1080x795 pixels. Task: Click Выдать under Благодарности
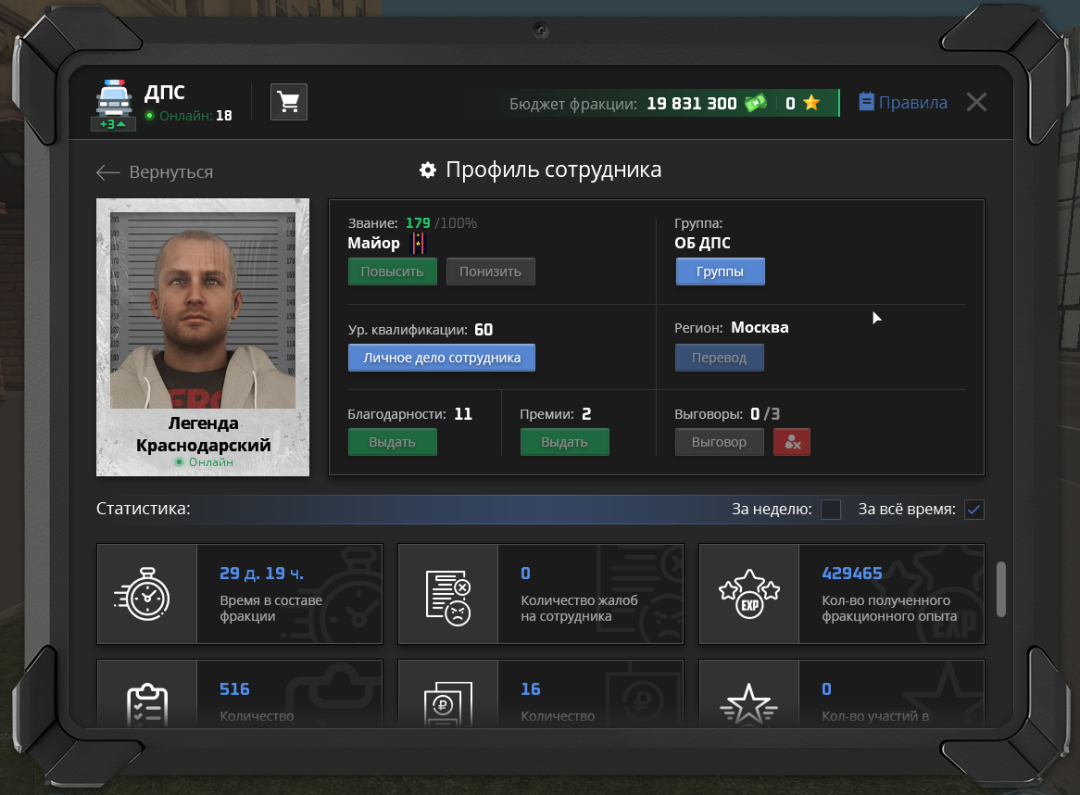point(392,442)
